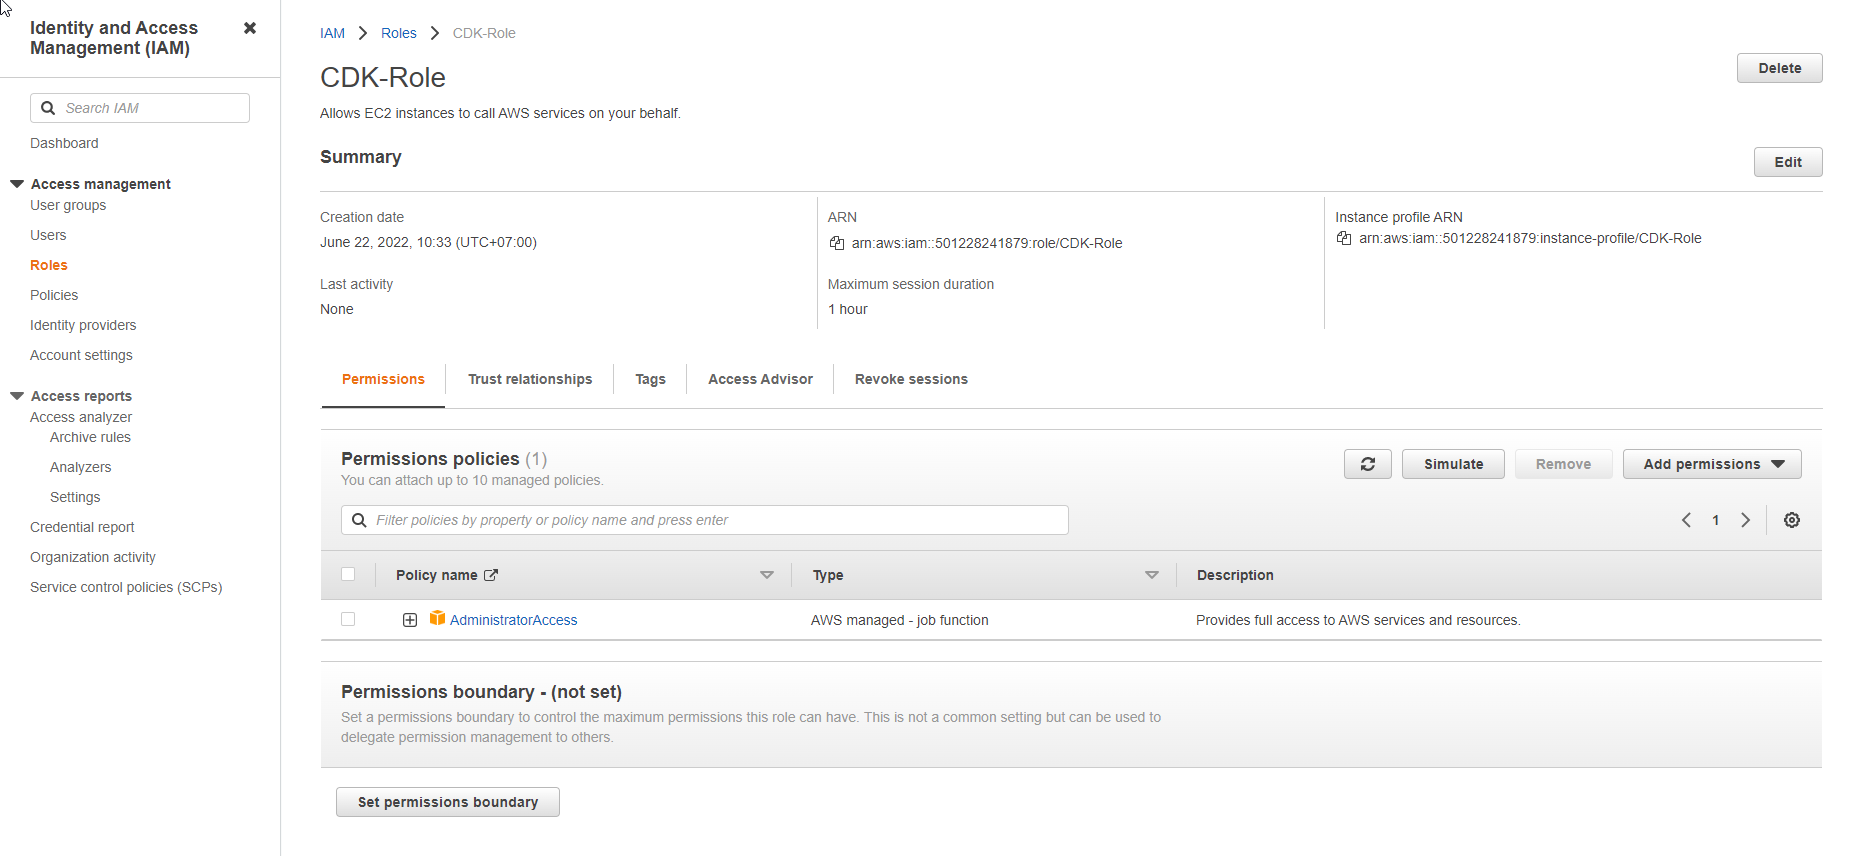Open the AdministratorAccess policy link
The image size is (1861, 856).
point(514,620)
